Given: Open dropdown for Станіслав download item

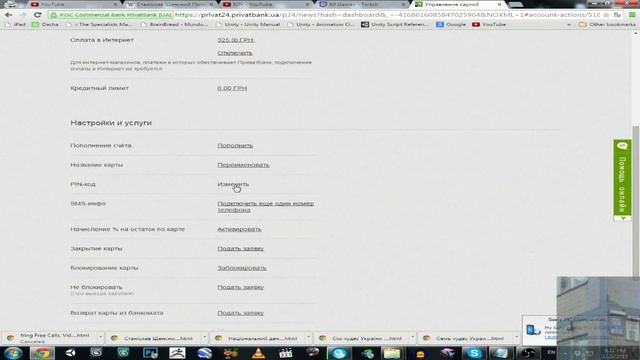Looking at the screenshot, I should (204, 338).
